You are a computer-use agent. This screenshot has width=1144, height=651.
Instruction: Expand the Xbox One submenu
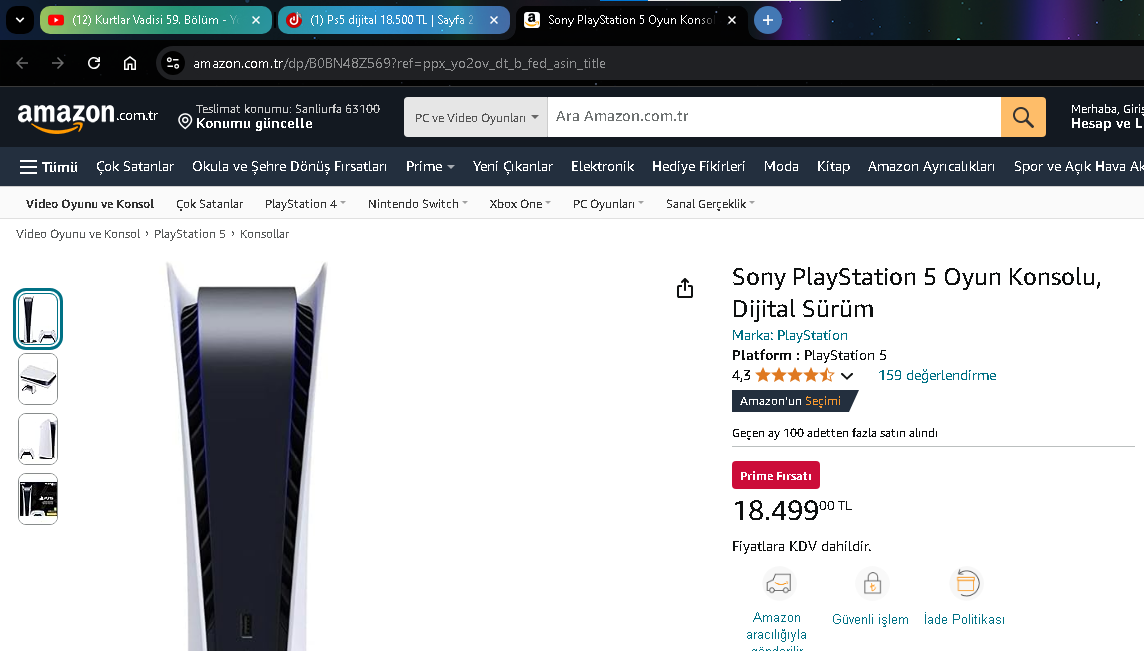click(520, 204)
